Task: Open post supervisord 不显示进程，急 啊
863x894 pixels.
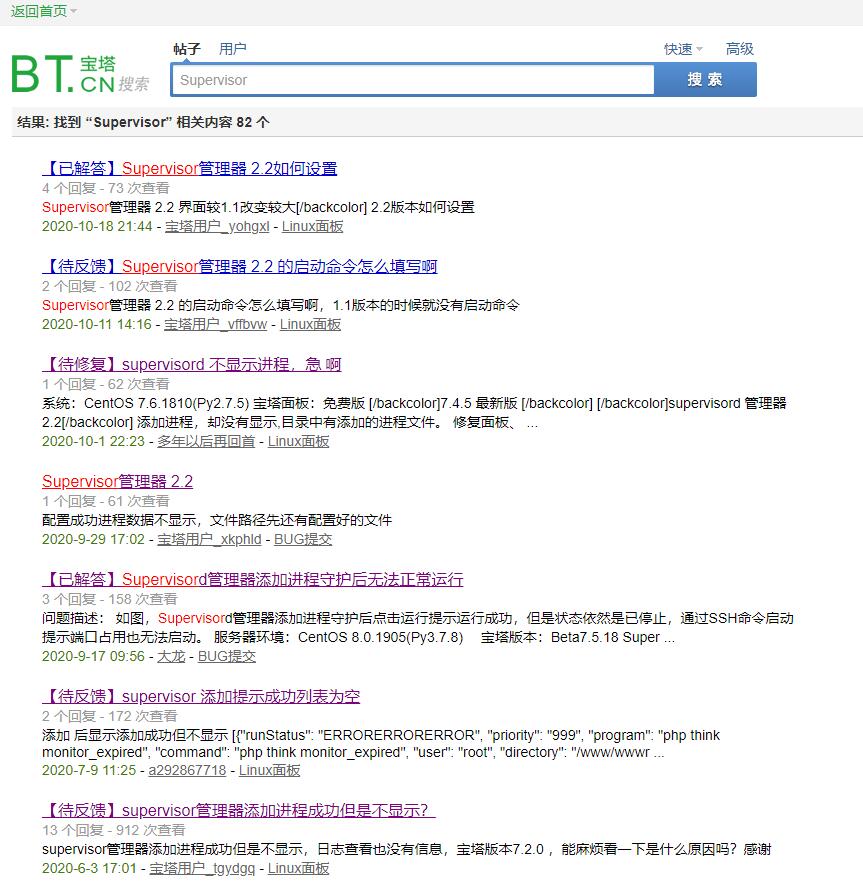Action: point(192,364)
